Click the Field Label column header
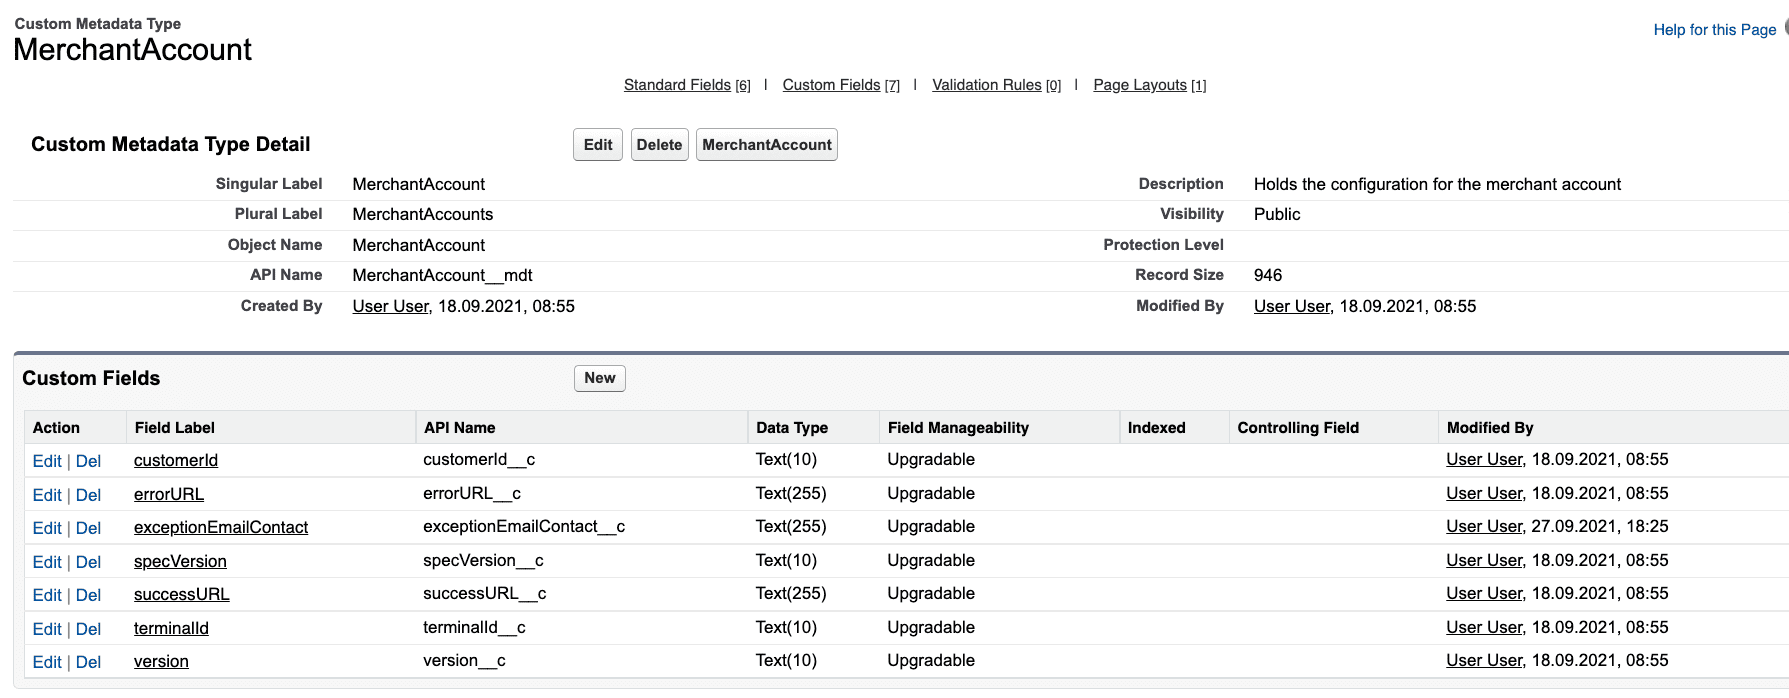1789x698 pixels. point(175,428)
